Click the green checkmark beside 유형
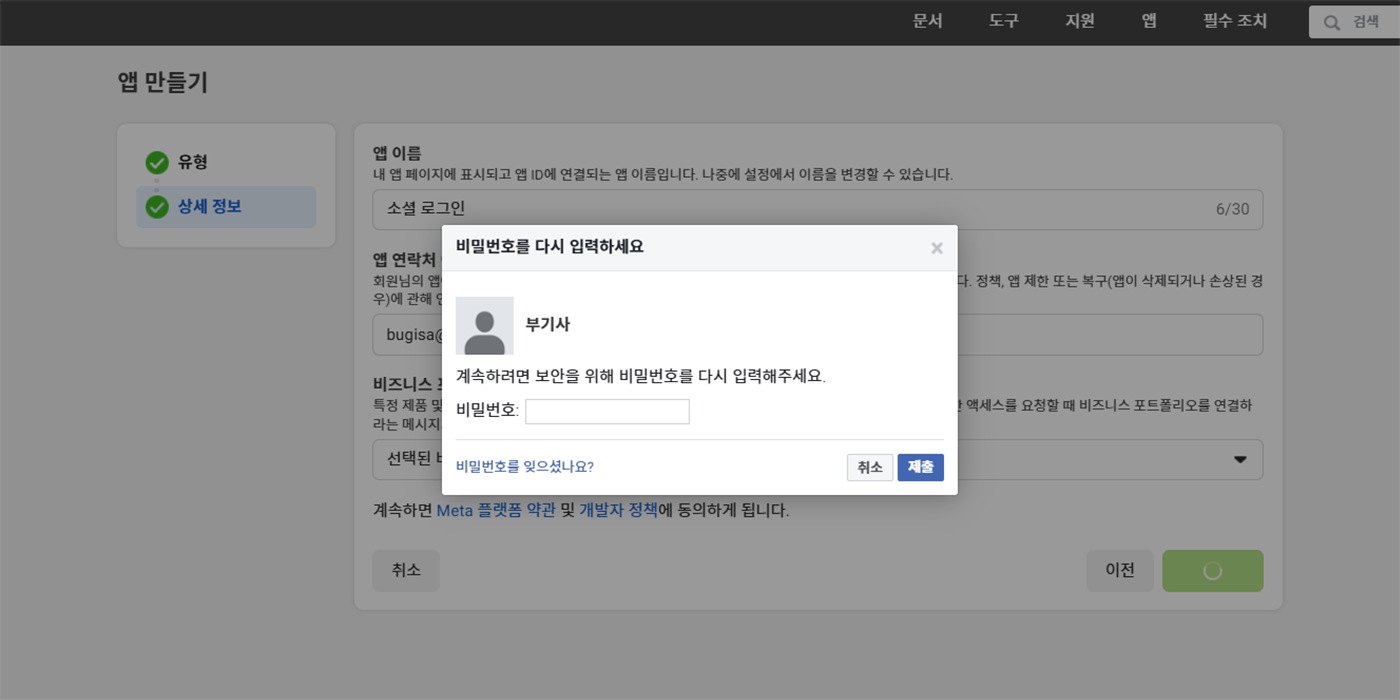Viewport: 1400px width, 700px height. point(157,162)
